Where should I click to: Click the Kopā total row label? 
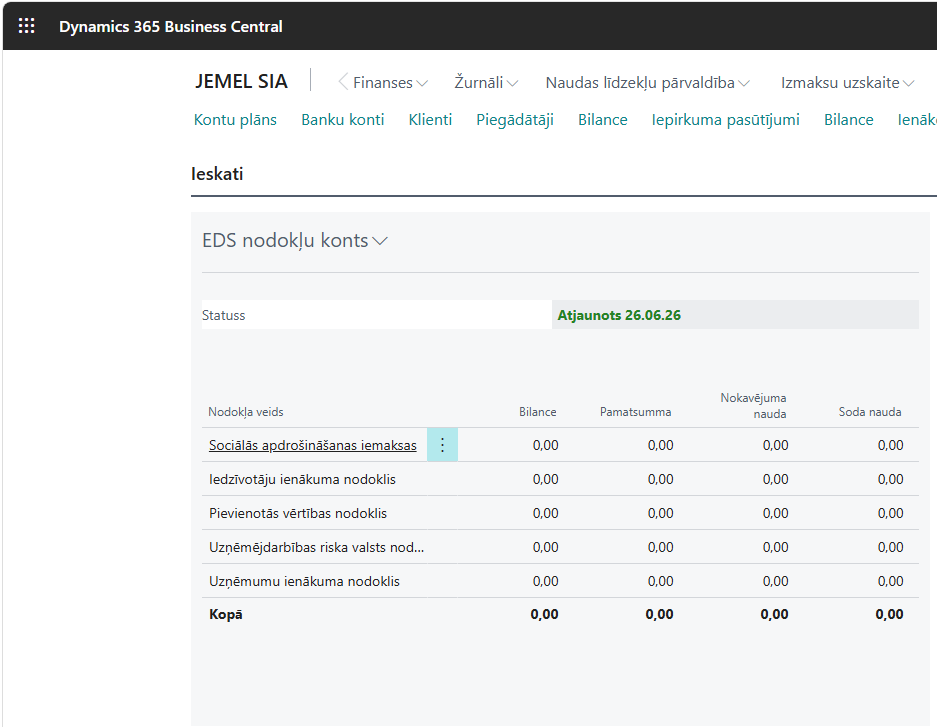click(x=225, y=614)
